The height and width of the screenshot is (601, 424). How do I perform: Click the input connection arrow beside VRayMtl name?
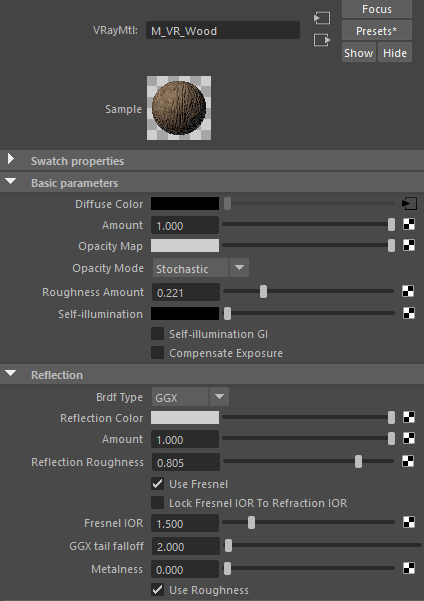click(322, 18)
